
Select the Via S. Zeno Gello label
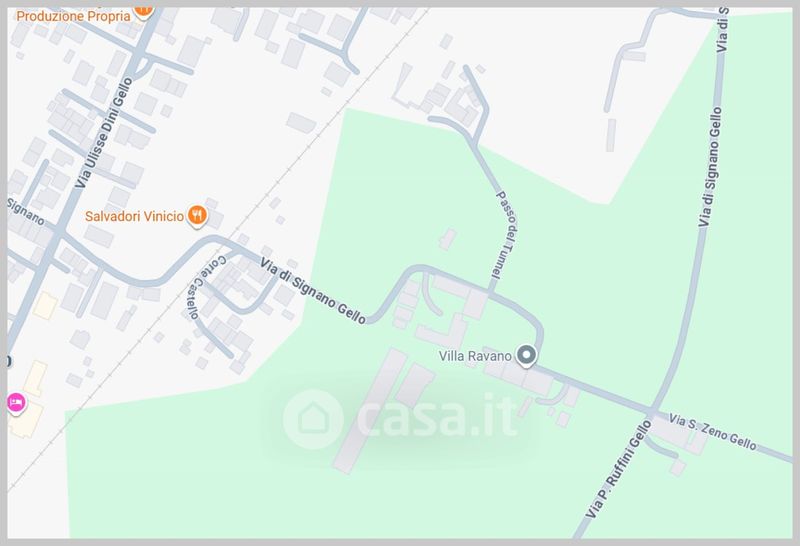[x=712, y=432]
